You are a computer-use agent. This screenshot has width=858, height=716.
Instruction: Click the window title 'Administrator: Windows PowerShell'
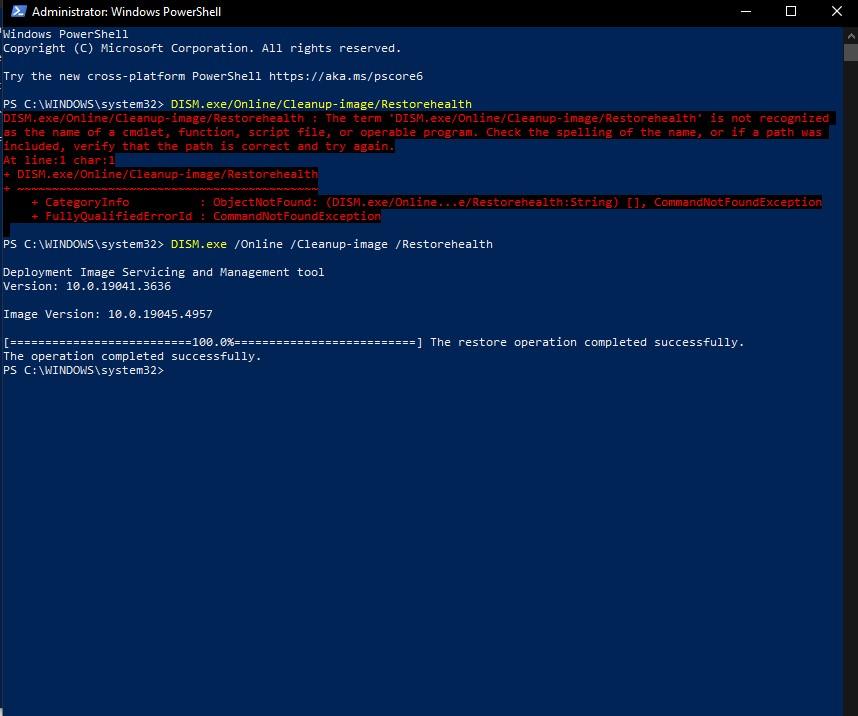(127, 12)
